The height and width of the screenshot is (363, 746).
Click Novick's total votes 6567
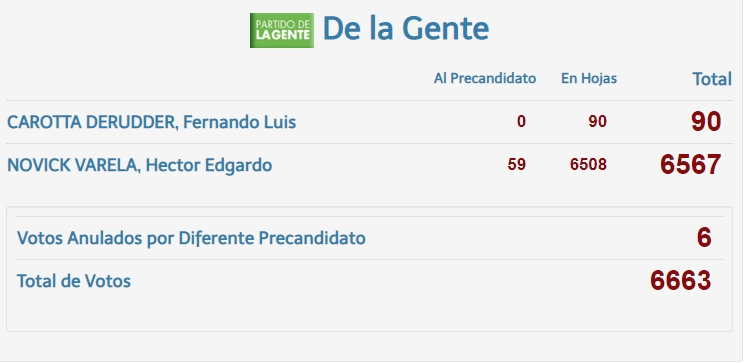pos(690,165)
